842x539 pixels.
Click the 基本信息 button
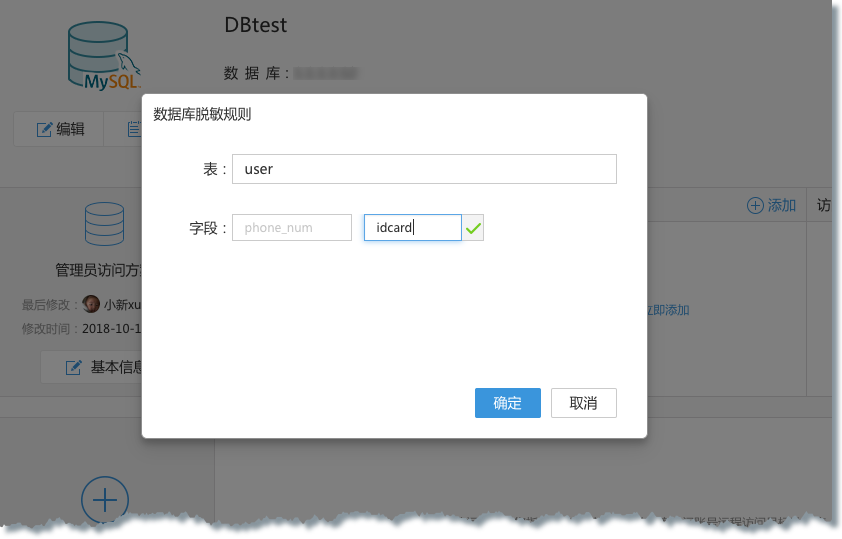[x=92, y=367]
